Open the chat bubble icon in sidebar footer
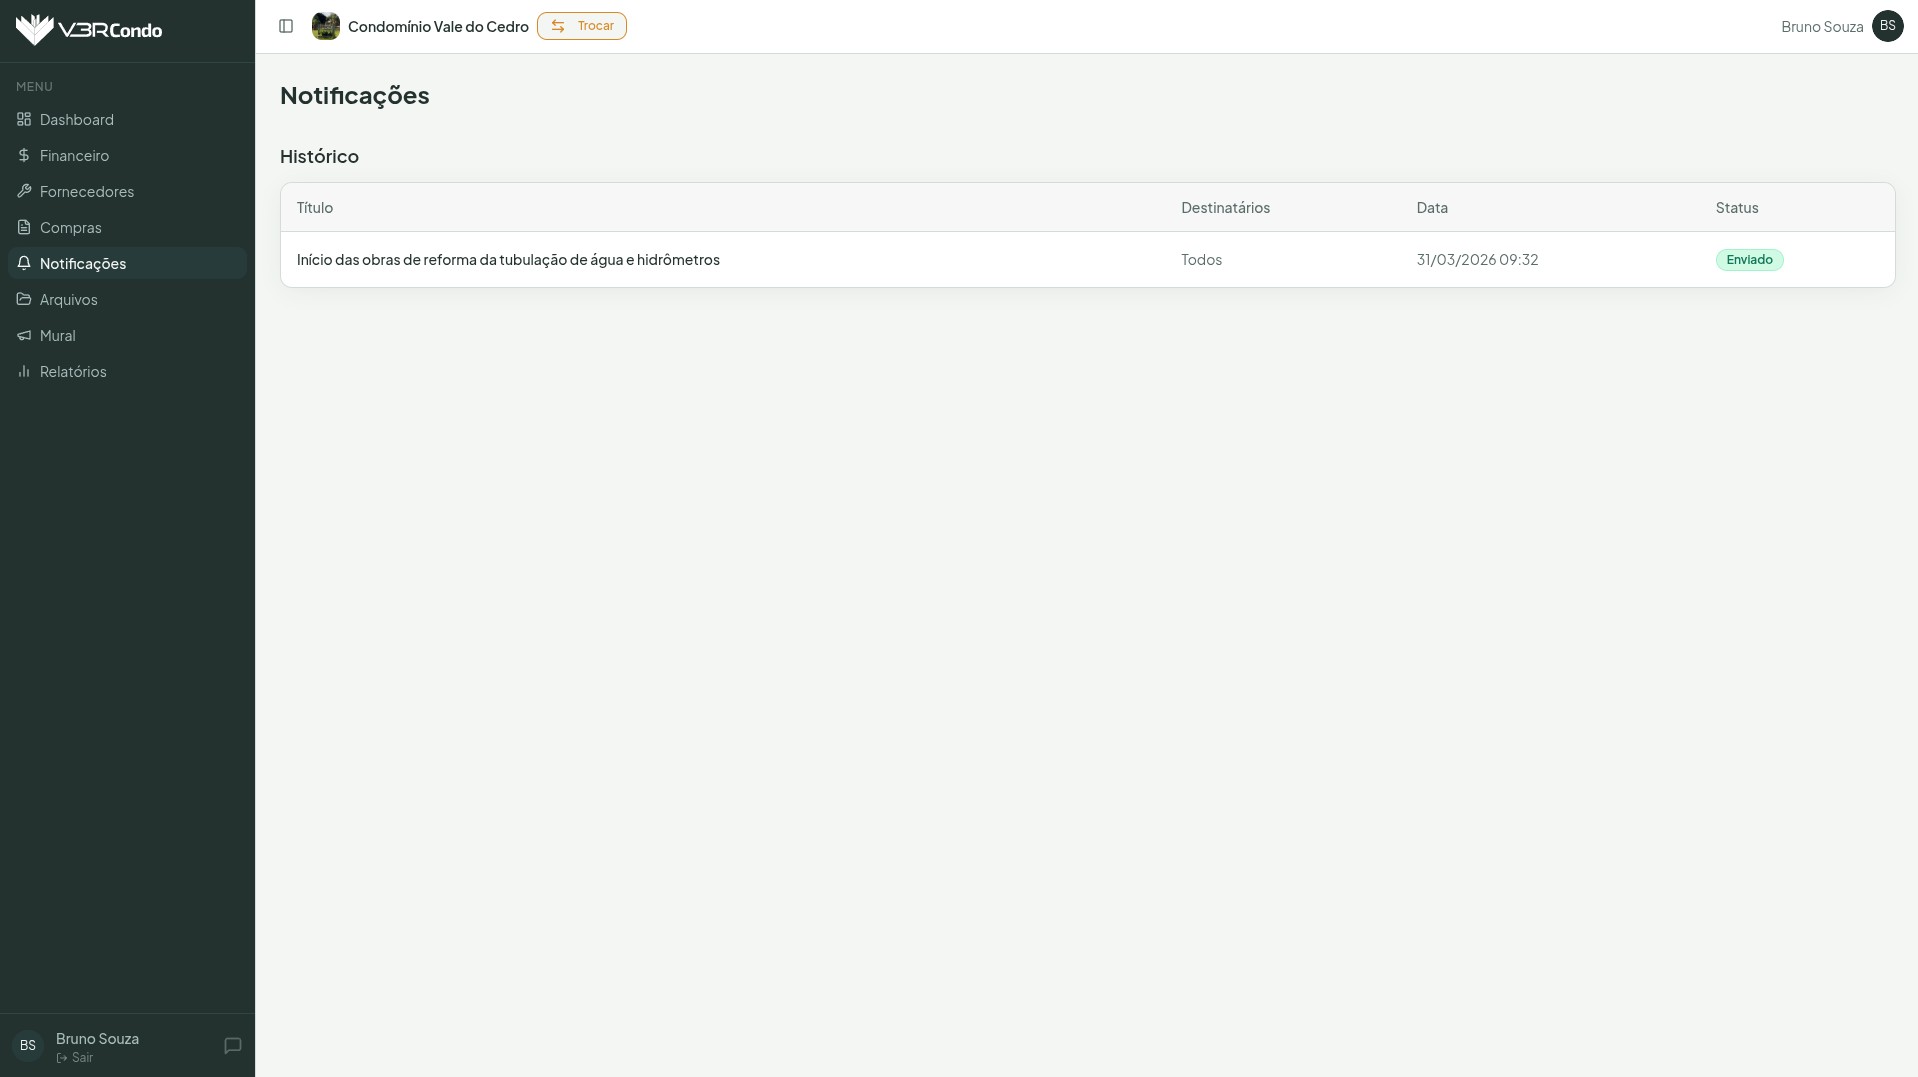Viewport: 1918px width, 1077px height. [x=233, y=1046]
